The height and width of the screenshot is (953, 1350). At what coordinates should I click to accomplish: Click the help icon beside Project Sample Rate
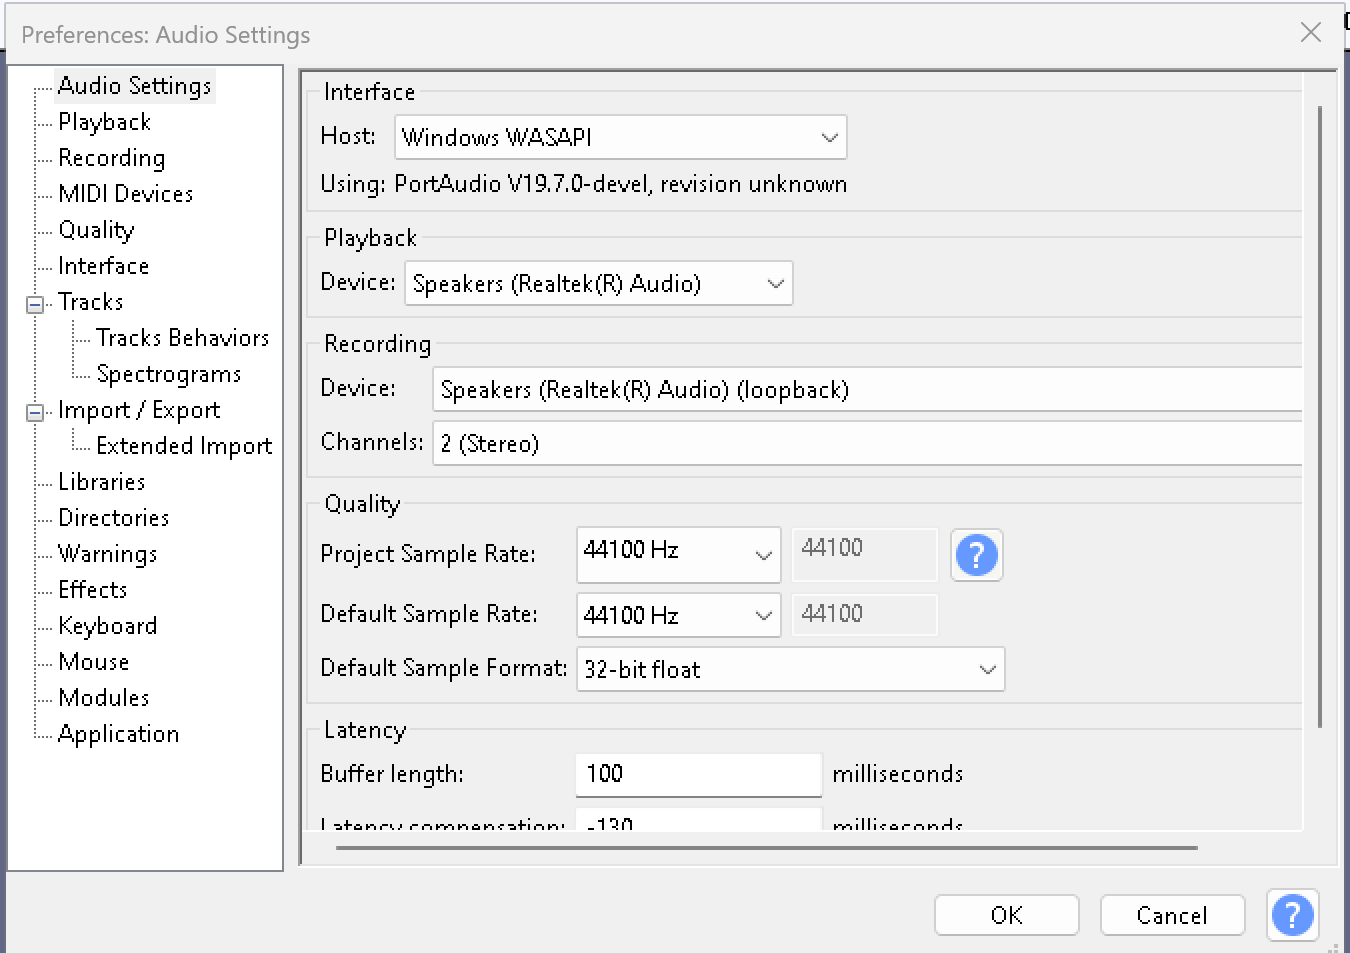click(x=976, y=555)
